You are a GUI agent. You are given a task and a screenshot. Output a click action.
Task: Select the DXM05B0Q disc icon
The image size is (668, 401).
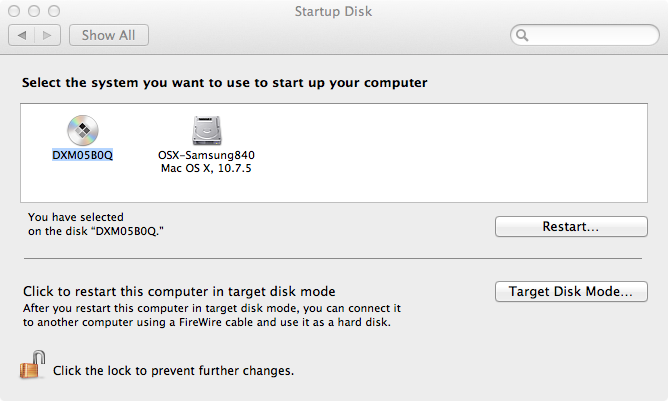(82, 130)
